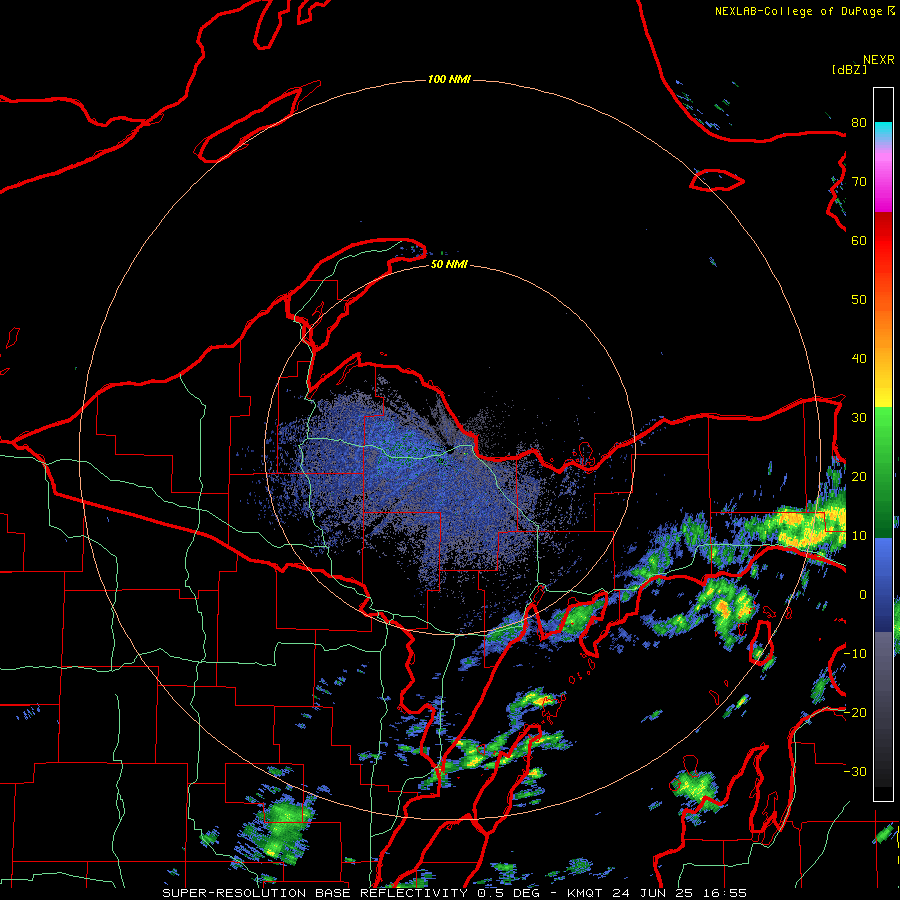Click the 40 dBZ scale value
Image resolution: width=900 pixels, height=900 pixels.
pos(859,359)
